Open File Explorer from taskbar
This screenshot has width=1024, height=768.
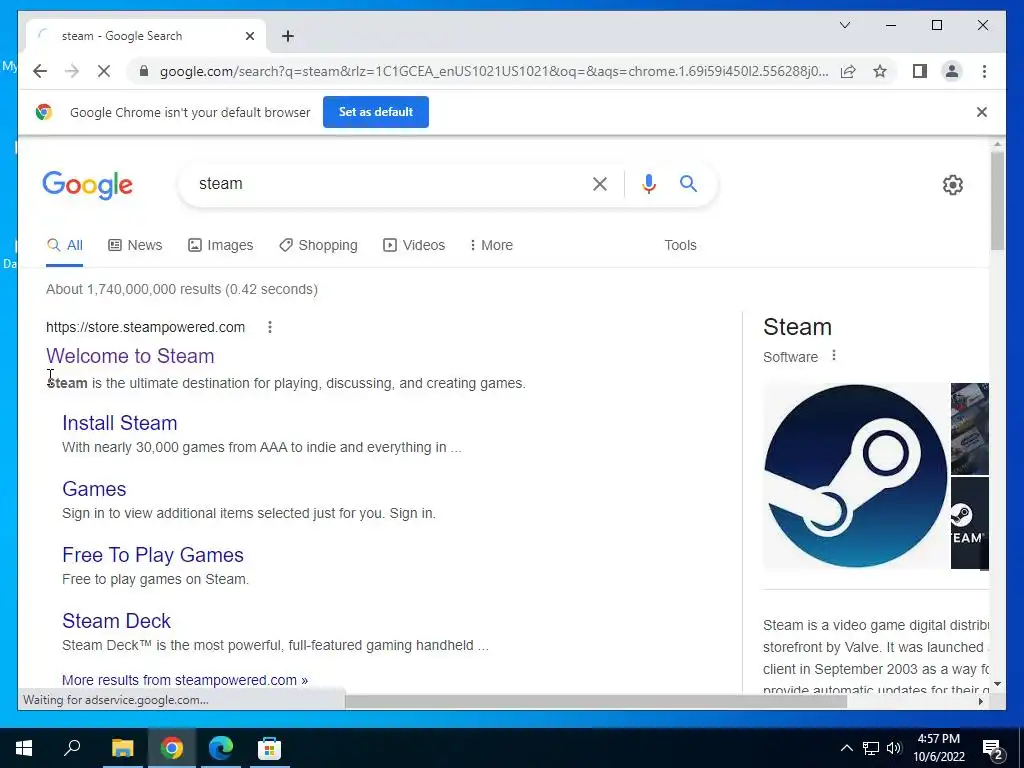pyautogui.click(x=122, y=748)
